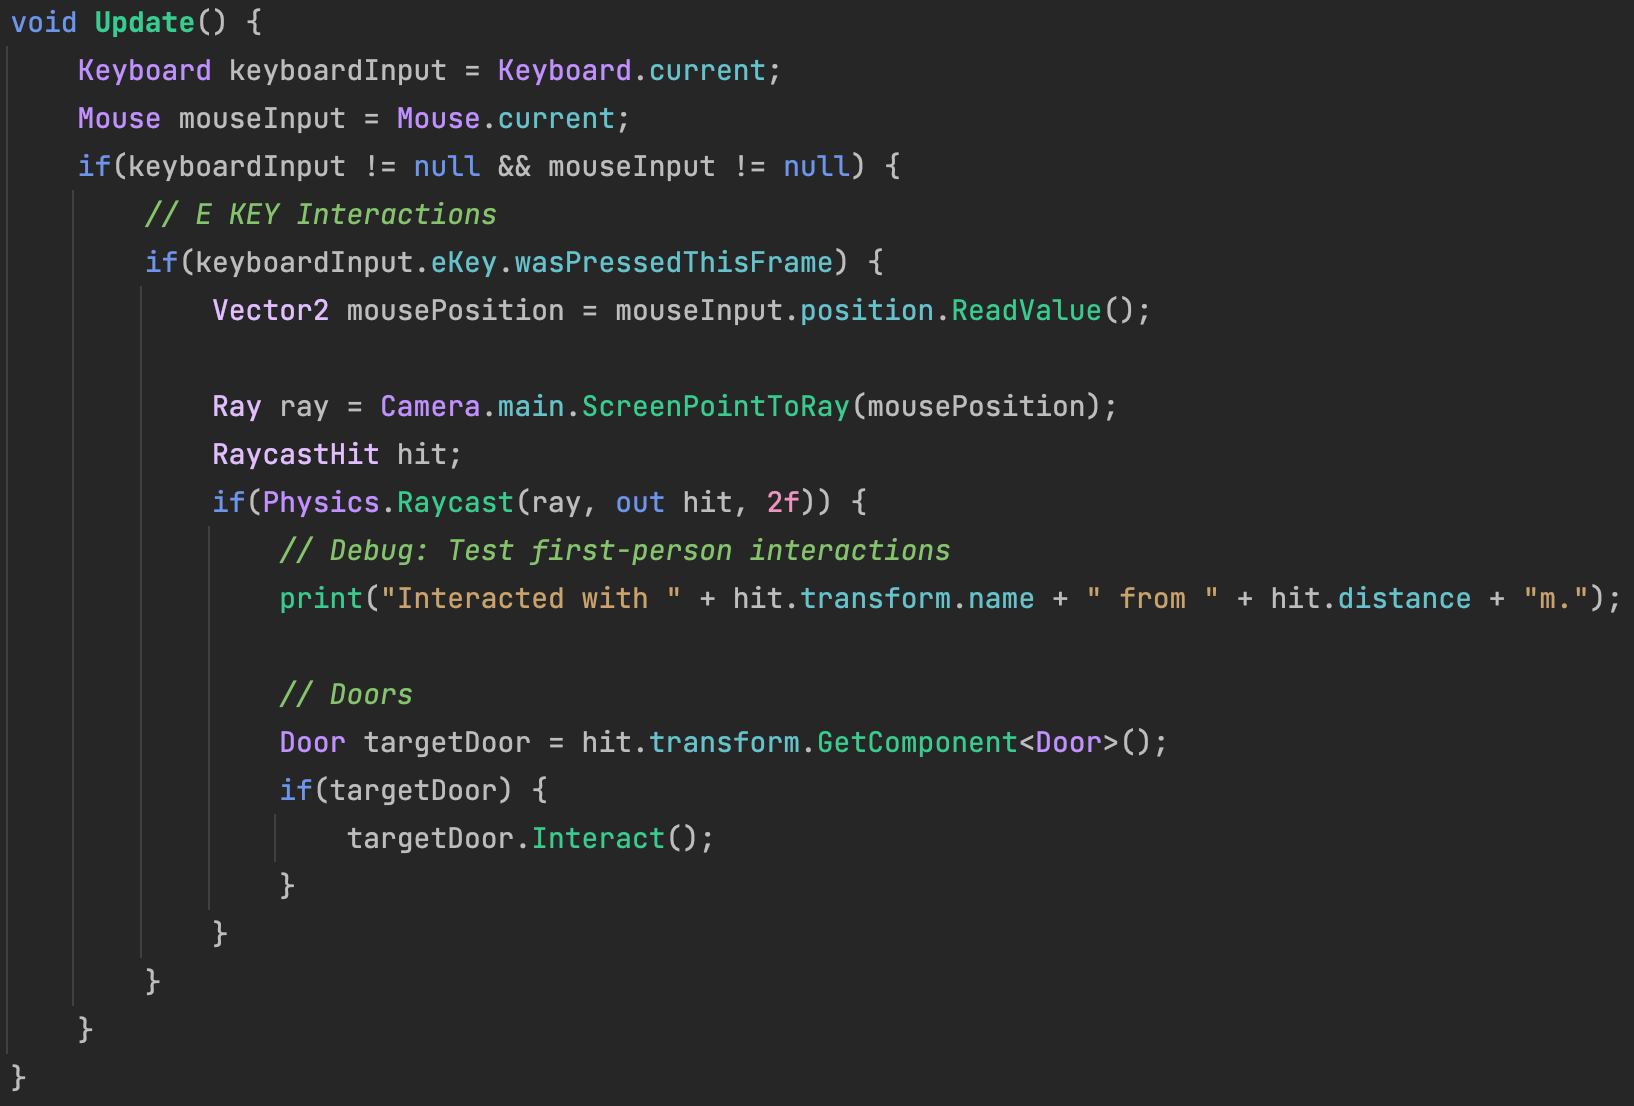
Task: Click the "Interacted with " string literal
Action: pyautogui.click(x=530, y=598)
